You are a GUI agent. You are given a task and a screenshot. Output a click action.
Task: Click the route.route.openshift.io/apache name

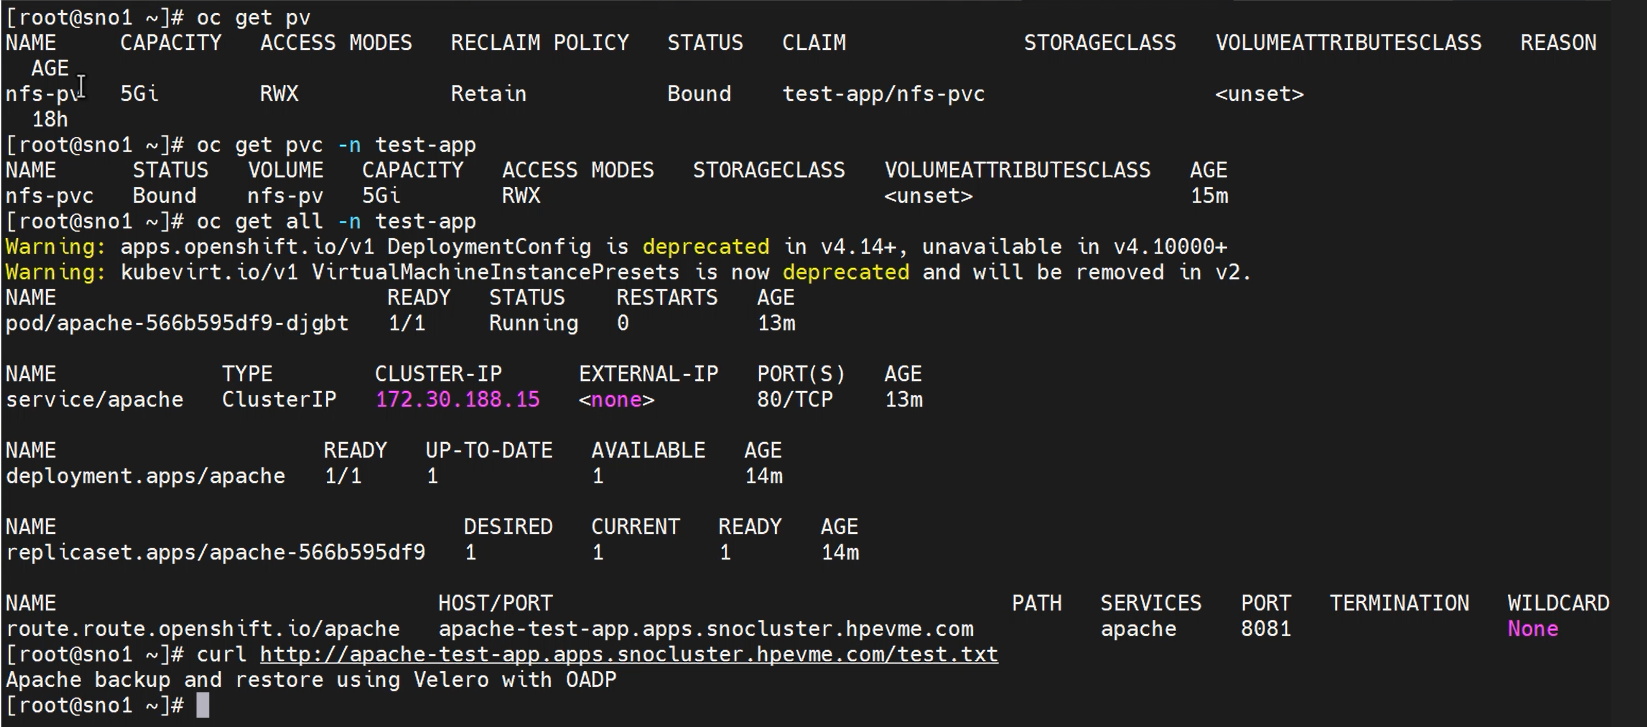pyautogui.click(x=202, y=630)
